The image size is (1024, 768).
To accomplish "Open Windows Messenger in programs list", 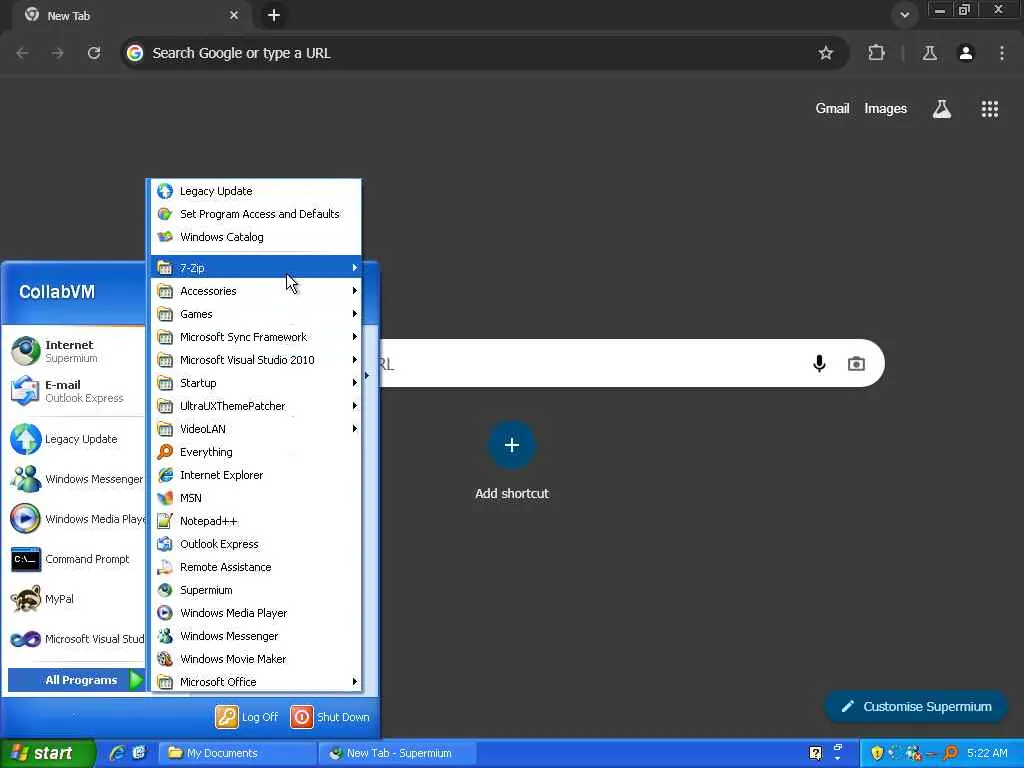I will click(x=256, y=635).
